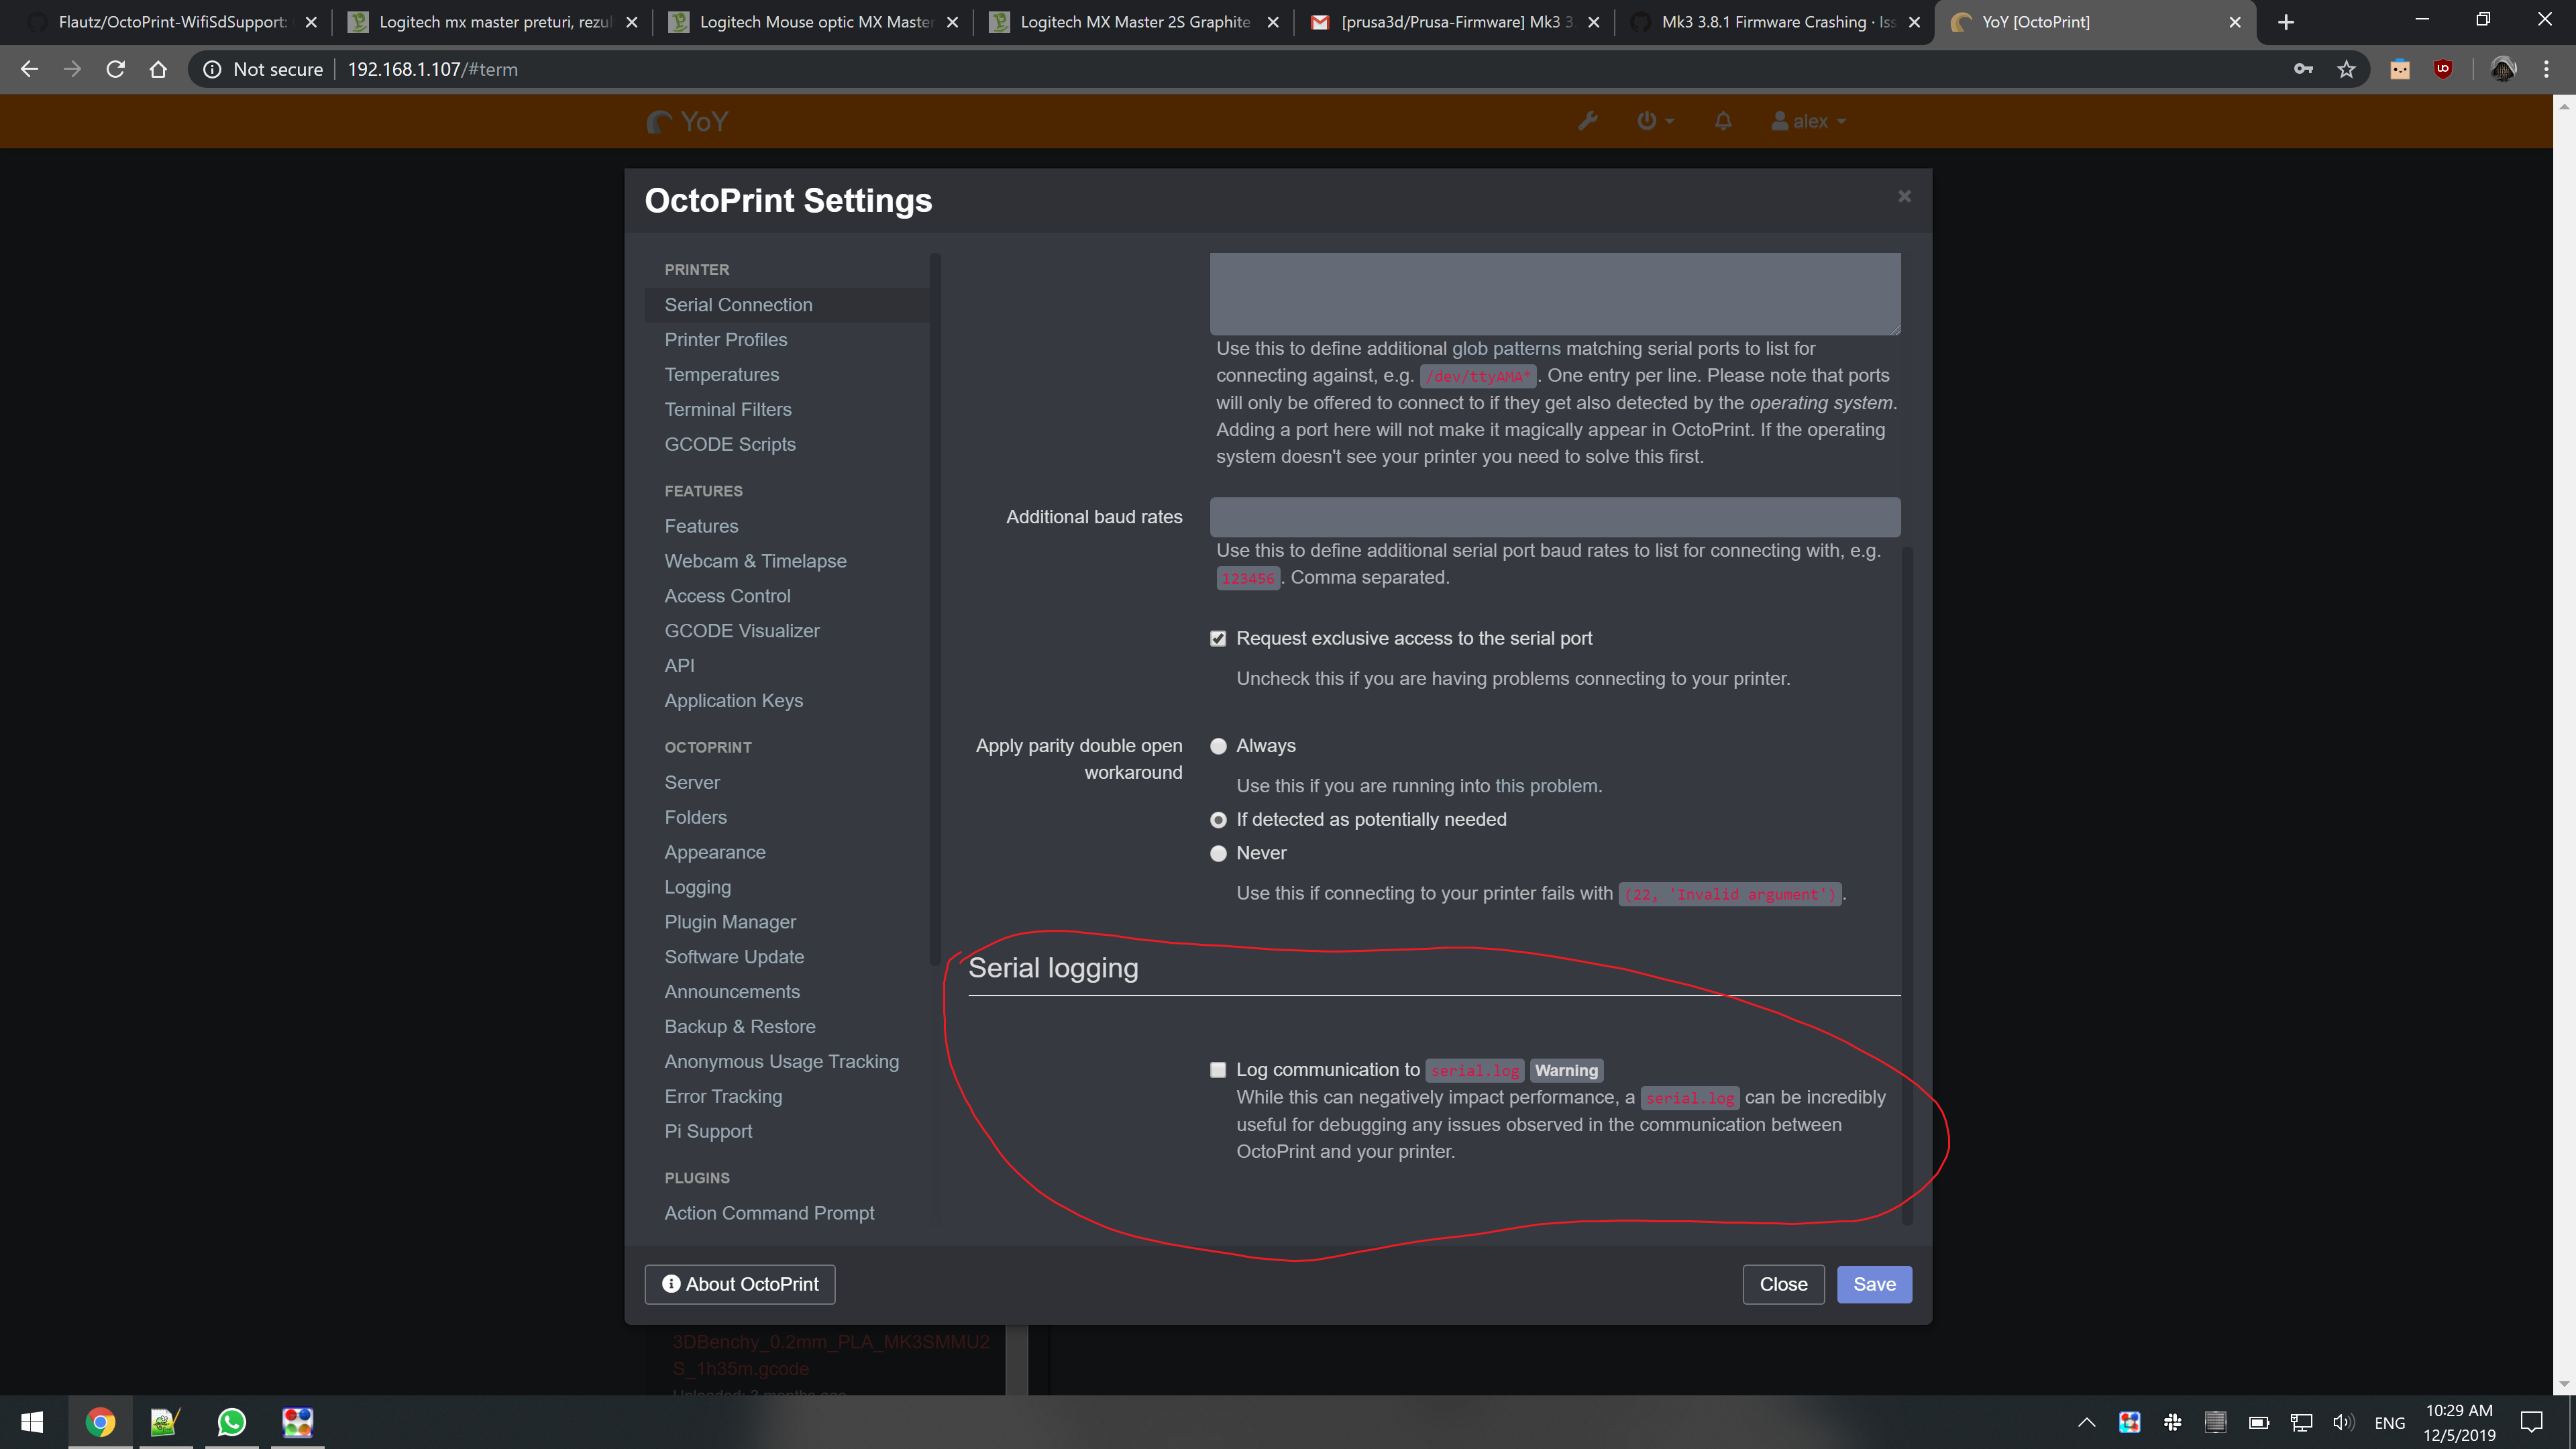Screen dimensions: 2576x1449
Task: Open Webcam & Timelapse settings section
Action: tap(787, 561)
